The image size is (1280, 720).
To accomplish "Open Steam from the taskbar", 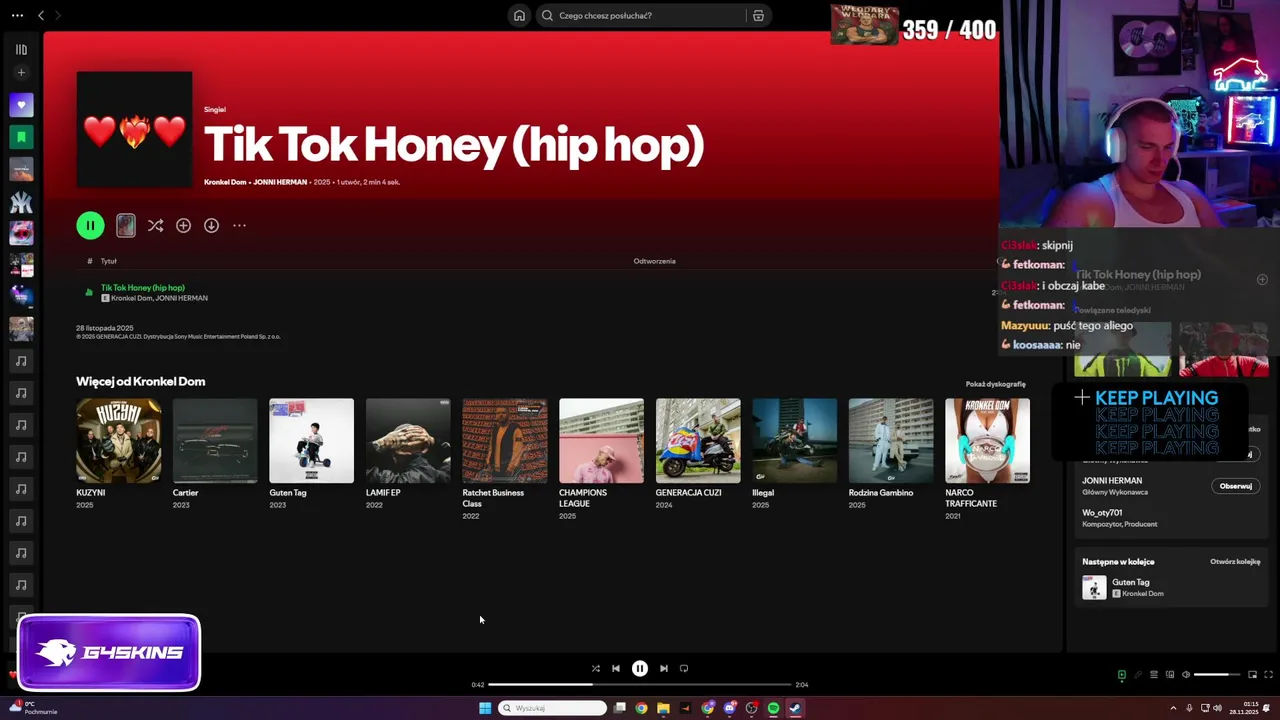I will [795, 708].
